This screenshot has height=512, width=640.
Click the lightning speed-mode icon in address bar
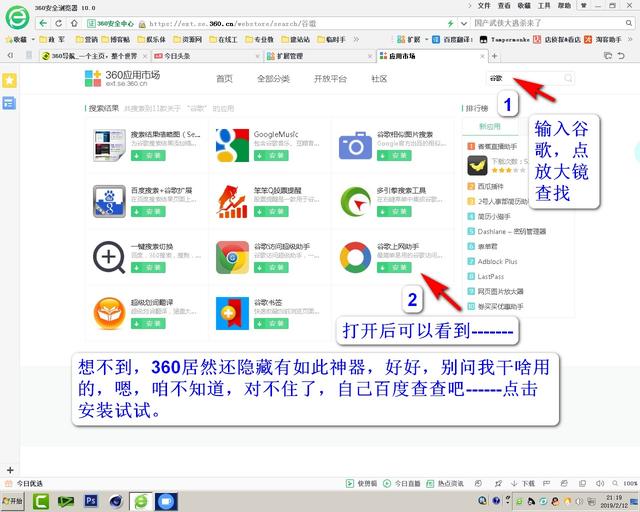click(x=450, y=23)
